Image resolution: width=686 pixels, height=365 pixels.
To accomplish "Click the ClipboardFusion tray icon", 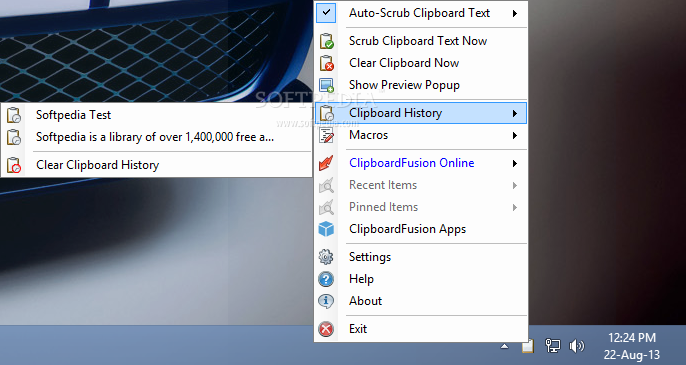I will point(528,346).
